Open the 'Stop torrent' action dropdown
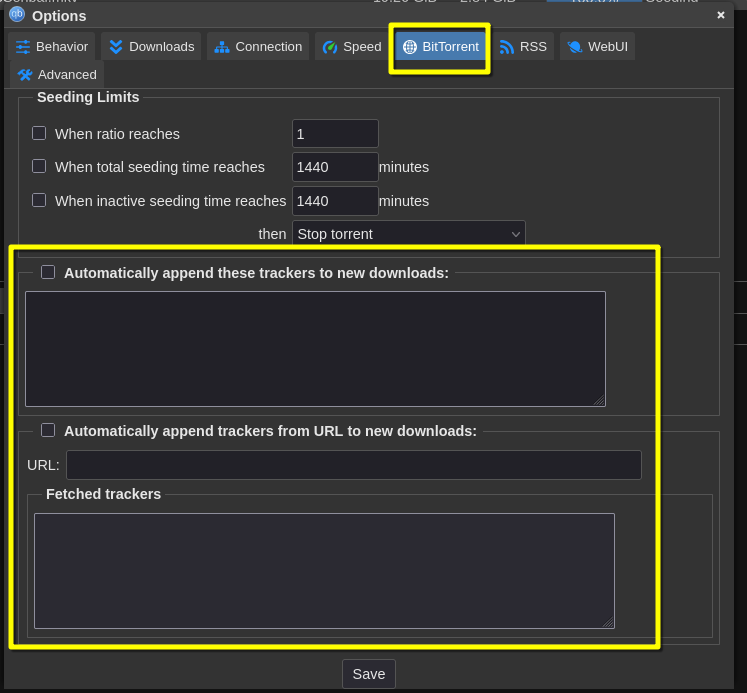Image resolution: width=747 pixels, height=693 pixels. pyautogui.click(x=408, y=234)
